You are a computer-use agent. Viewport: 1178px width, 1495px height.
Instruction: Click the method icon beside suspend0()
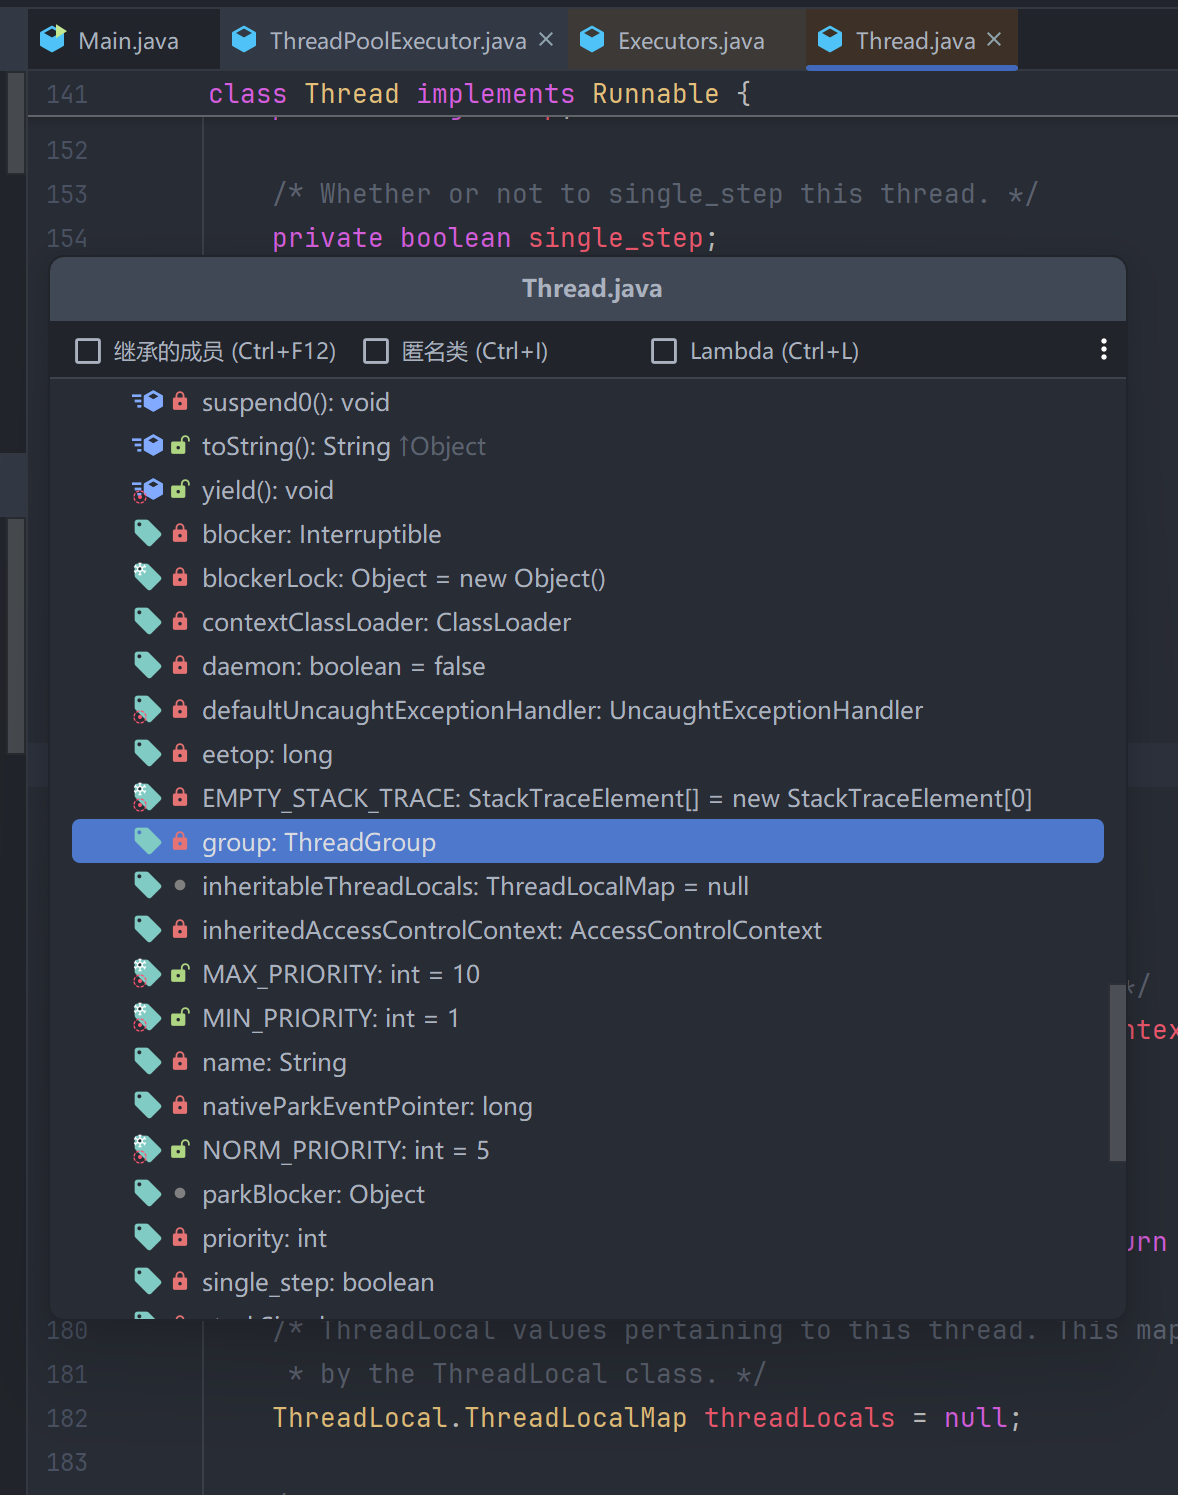pos(148,402)
